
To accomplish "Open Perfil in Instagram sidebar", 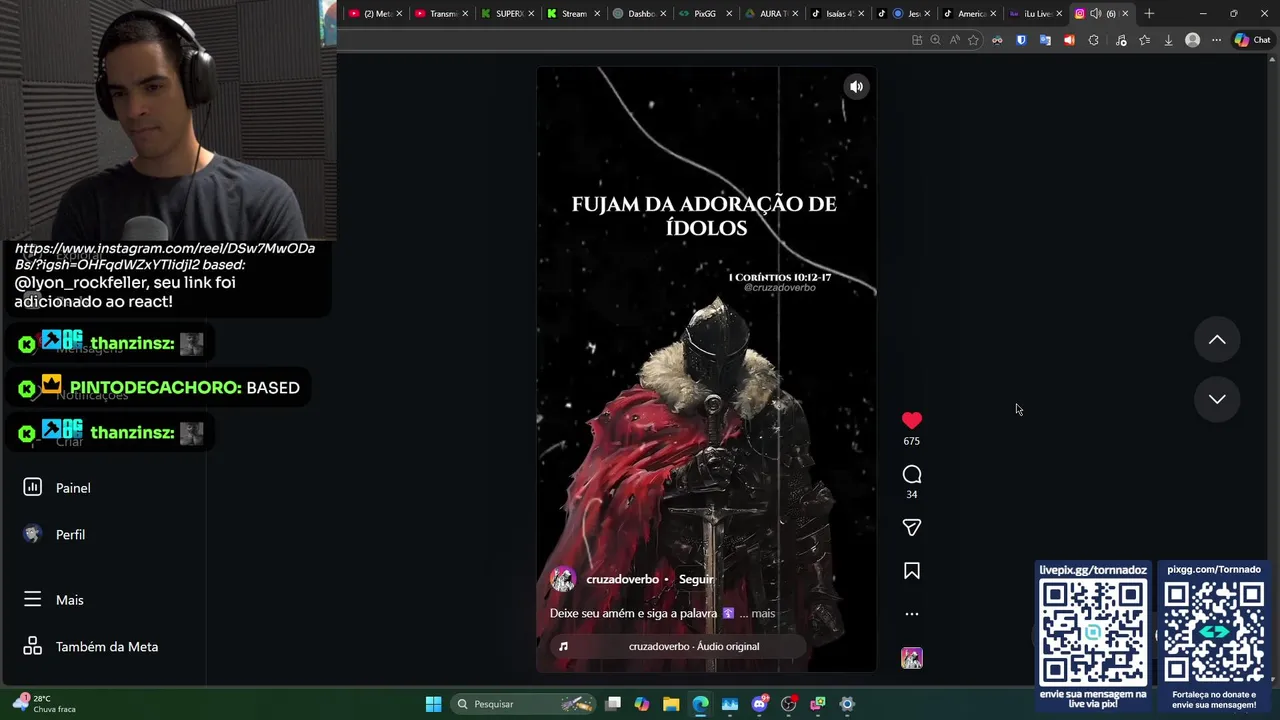I will pyautogui.click(x=70, y=535).
